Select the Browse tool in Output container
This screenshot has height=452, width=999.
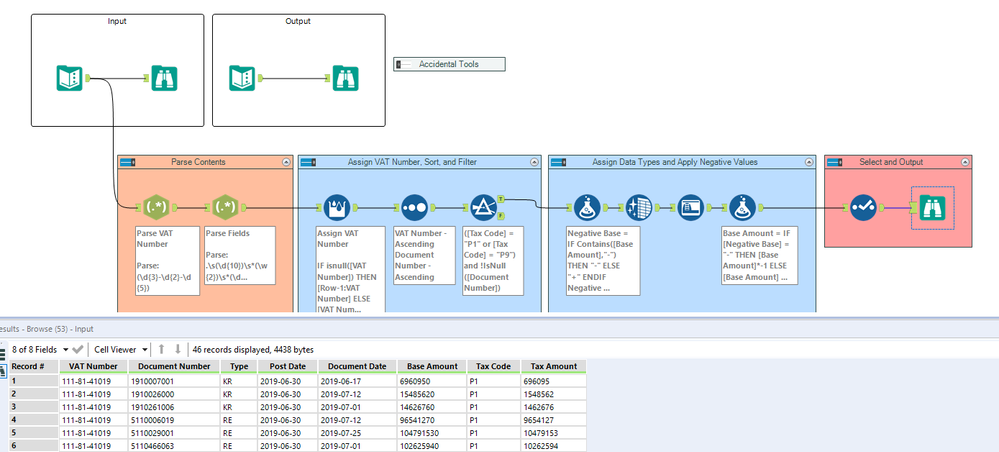[345, 78]
